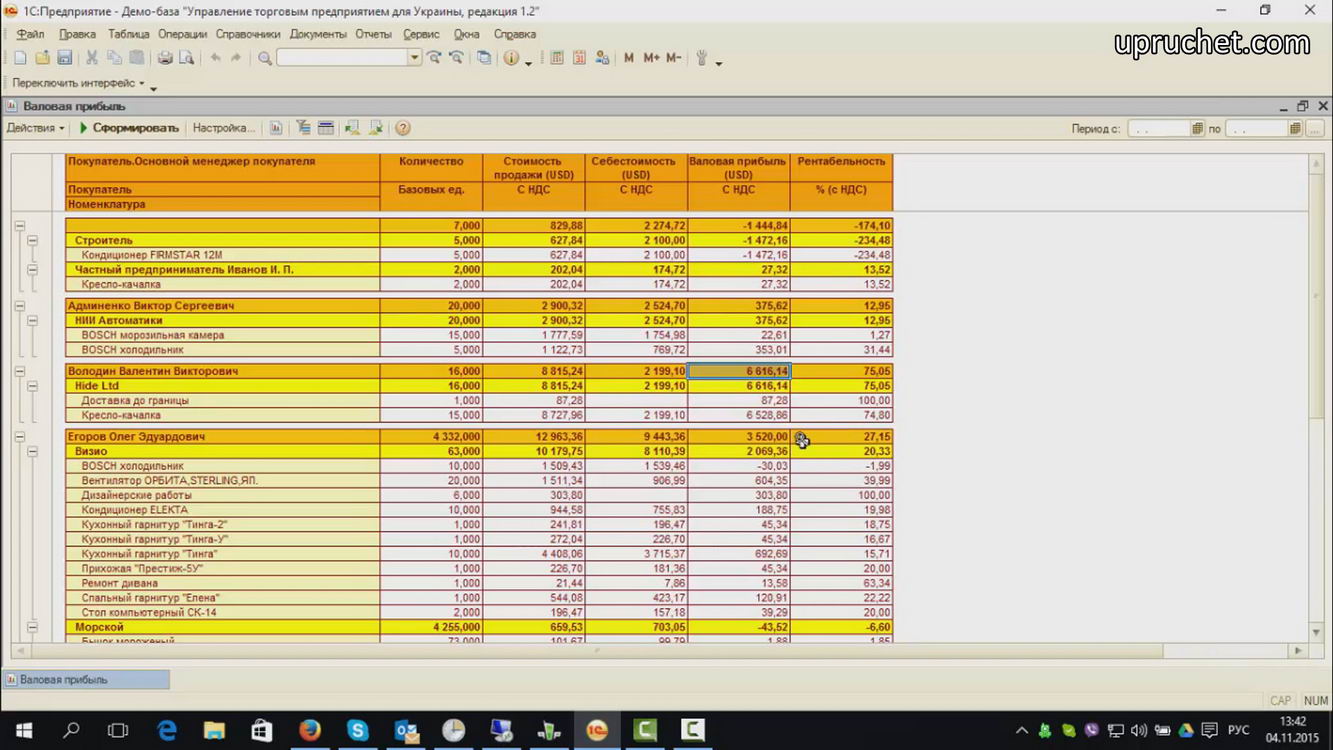Click the grouping tree icon in report toolbar
1333x750 pixels.
(x=303, y=128)
